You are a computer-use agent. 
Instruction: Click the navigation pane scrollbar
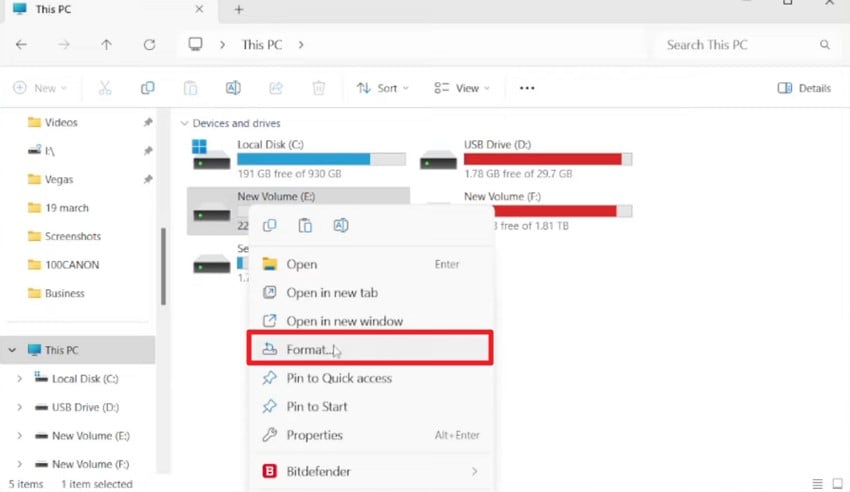point(163,267)
